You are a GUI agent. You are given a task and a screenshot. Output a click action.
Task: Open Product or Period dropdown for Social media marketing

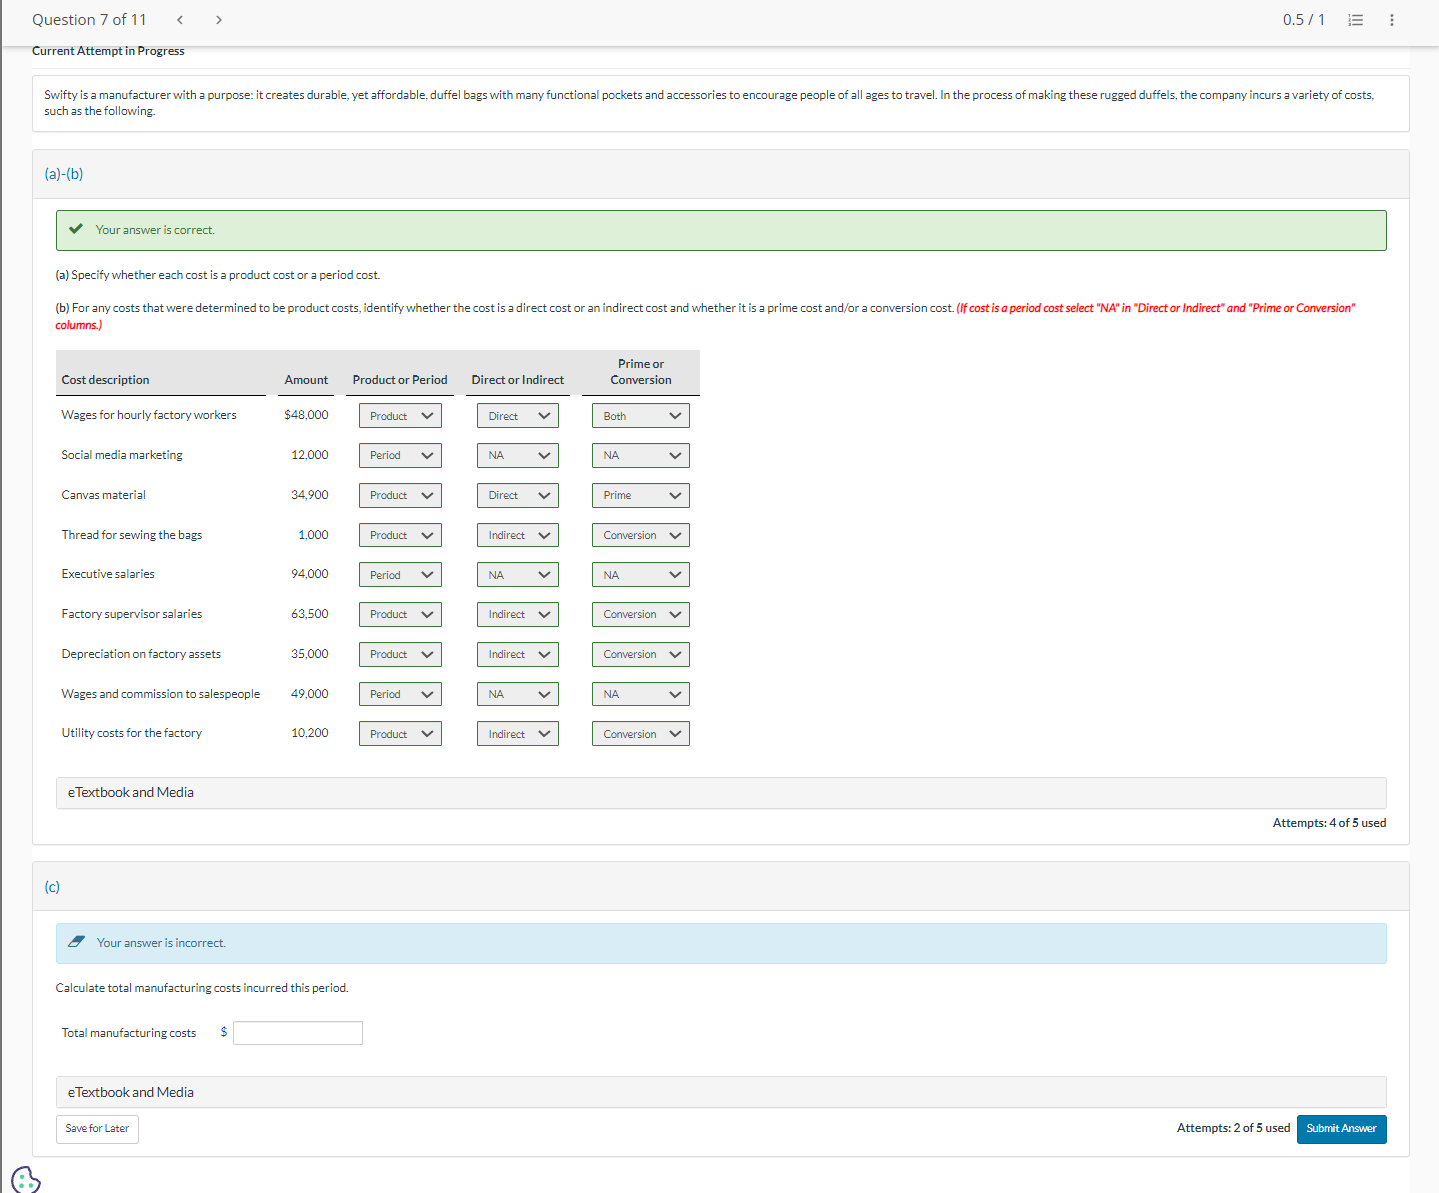400,455
